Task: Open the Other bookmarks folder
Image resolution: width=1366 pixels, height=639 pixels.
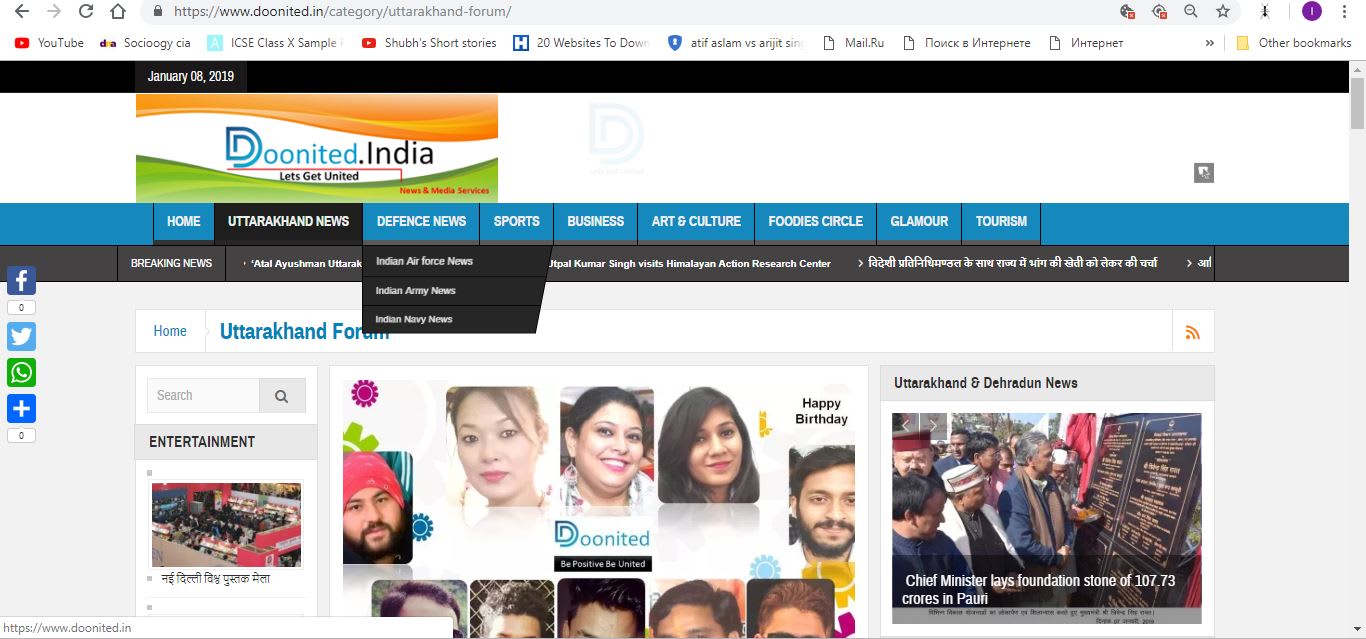Action: tap(1294, 43)
